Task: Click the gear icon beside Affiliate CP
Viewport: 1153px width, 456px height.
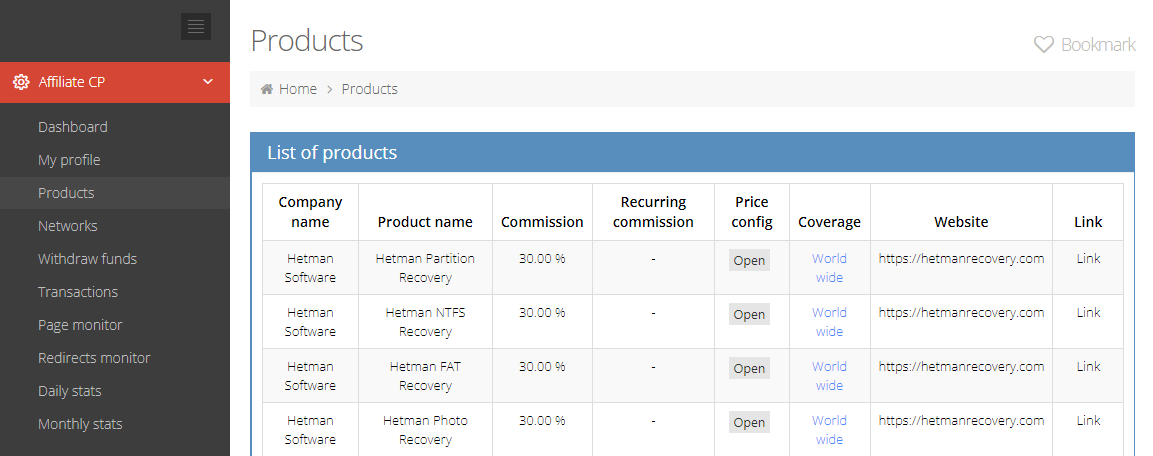Action: click(x=21, y=82)
